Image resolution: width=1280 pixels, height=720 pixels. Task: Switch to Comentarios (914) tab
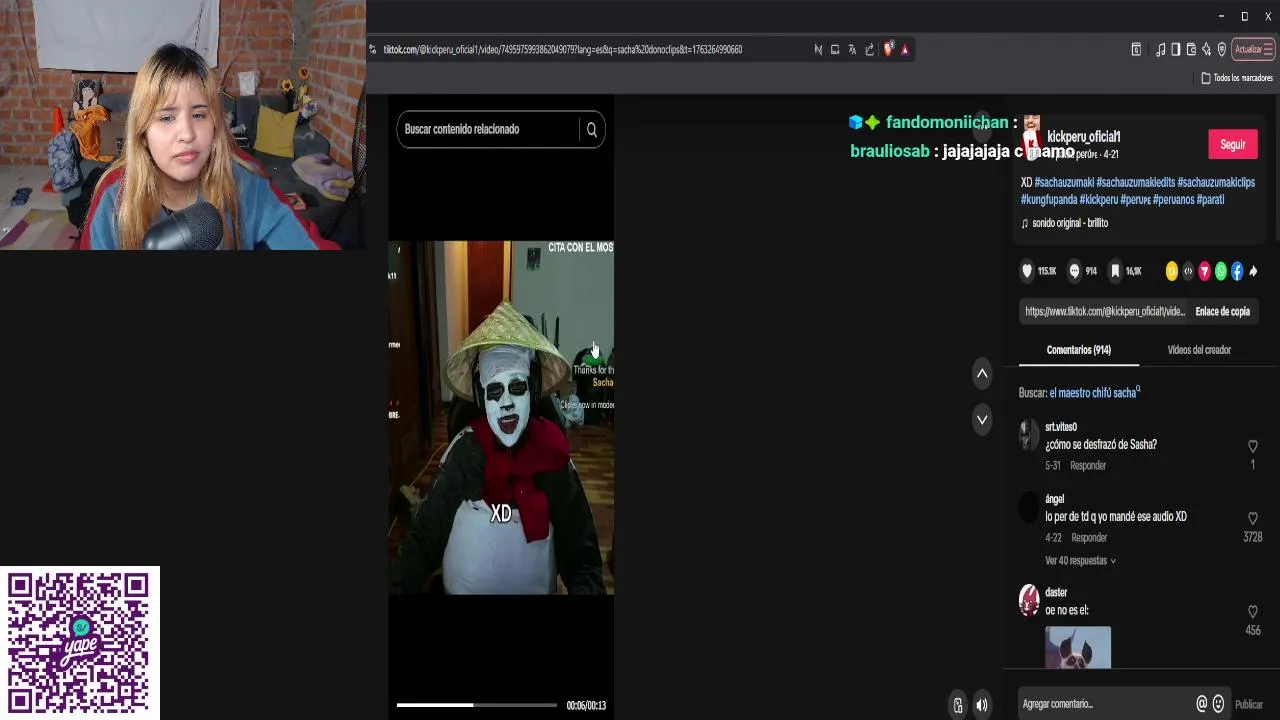pos(1078,350)
